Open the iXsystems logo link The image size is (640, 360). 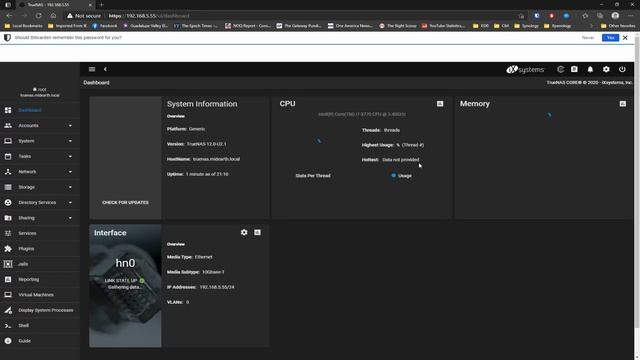525,69
